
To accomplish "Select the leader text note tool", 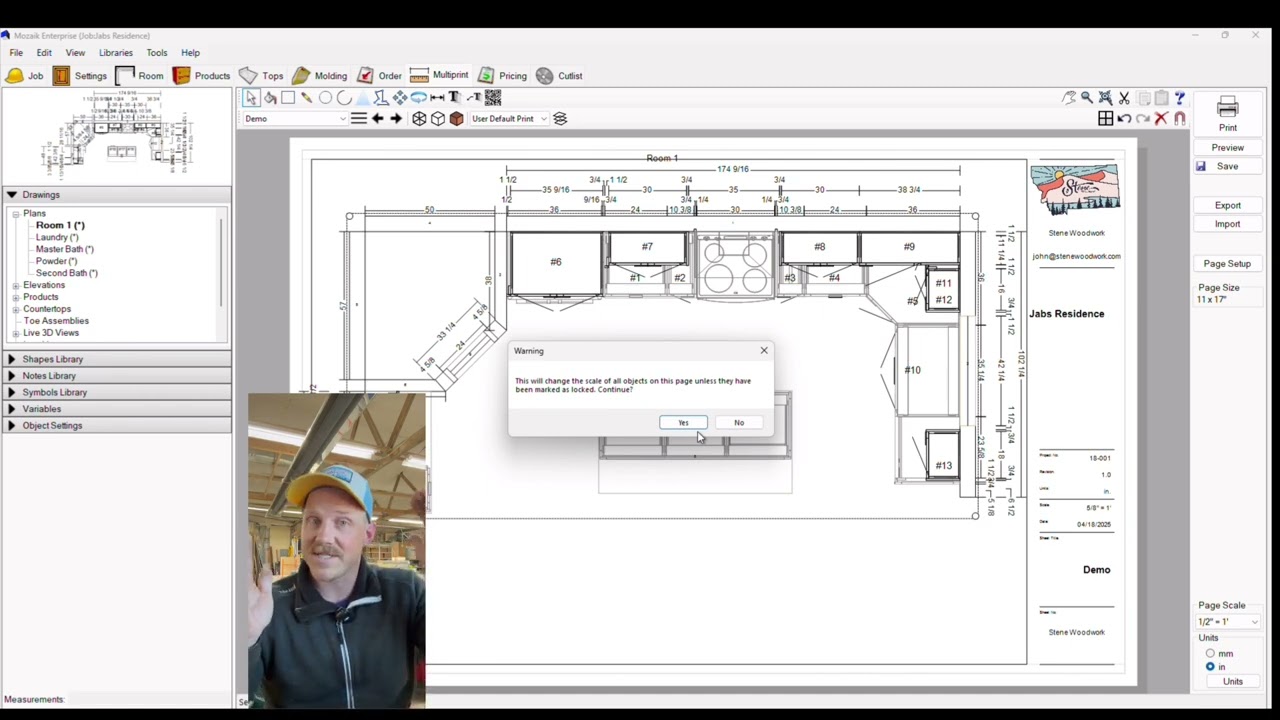I will coord(473,97).
